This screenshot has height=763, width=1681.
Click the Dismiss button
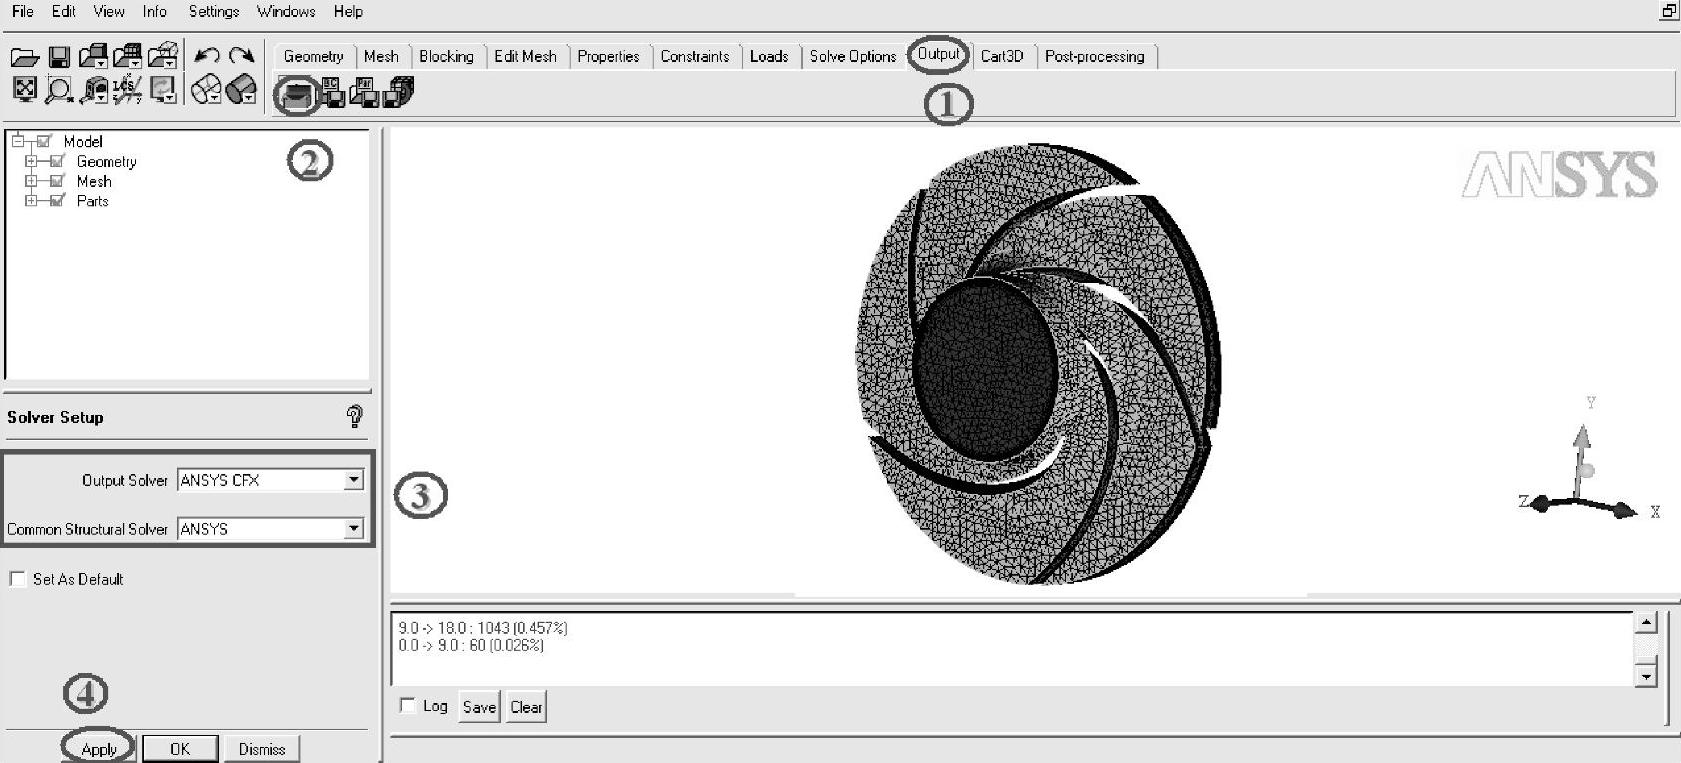tap(262, 748)
